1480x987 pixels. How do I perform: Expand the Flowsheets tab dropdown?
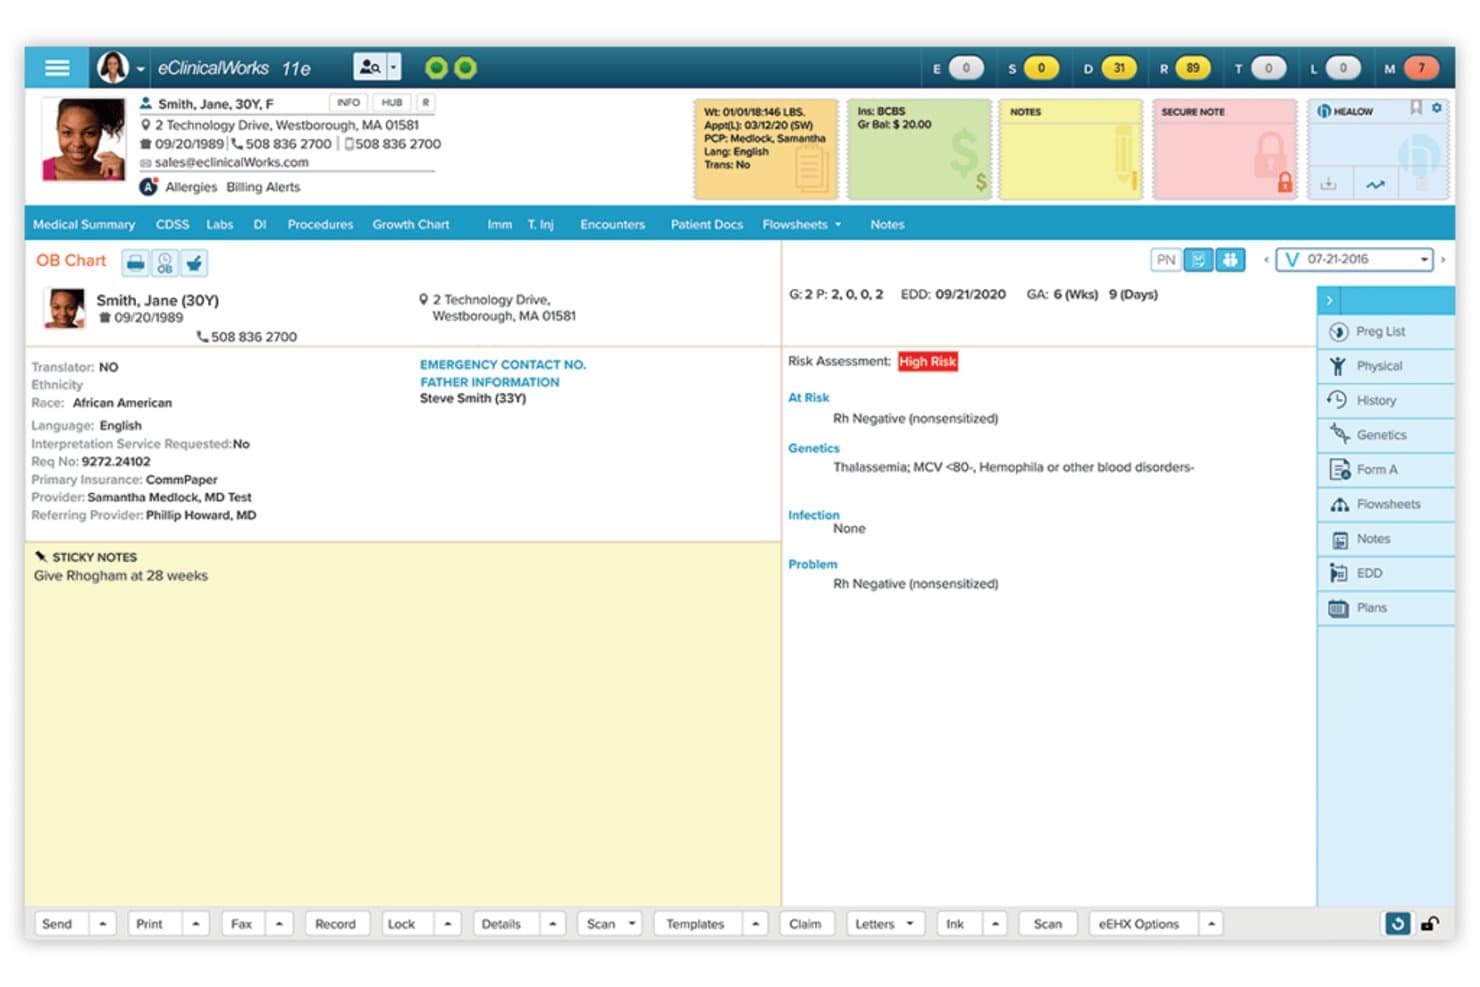[838, 225]
